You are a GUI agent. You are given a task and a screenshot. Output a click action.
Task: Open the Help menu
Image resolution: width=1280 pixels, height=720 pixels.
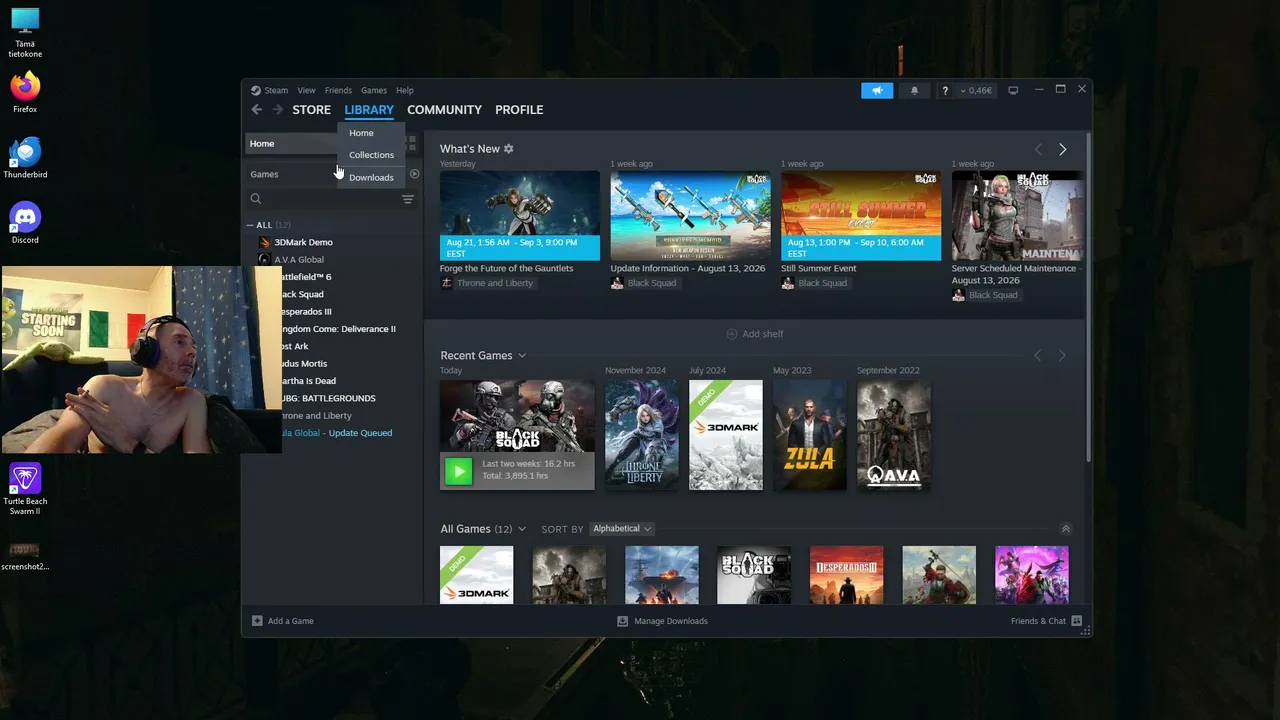[405, 90]
